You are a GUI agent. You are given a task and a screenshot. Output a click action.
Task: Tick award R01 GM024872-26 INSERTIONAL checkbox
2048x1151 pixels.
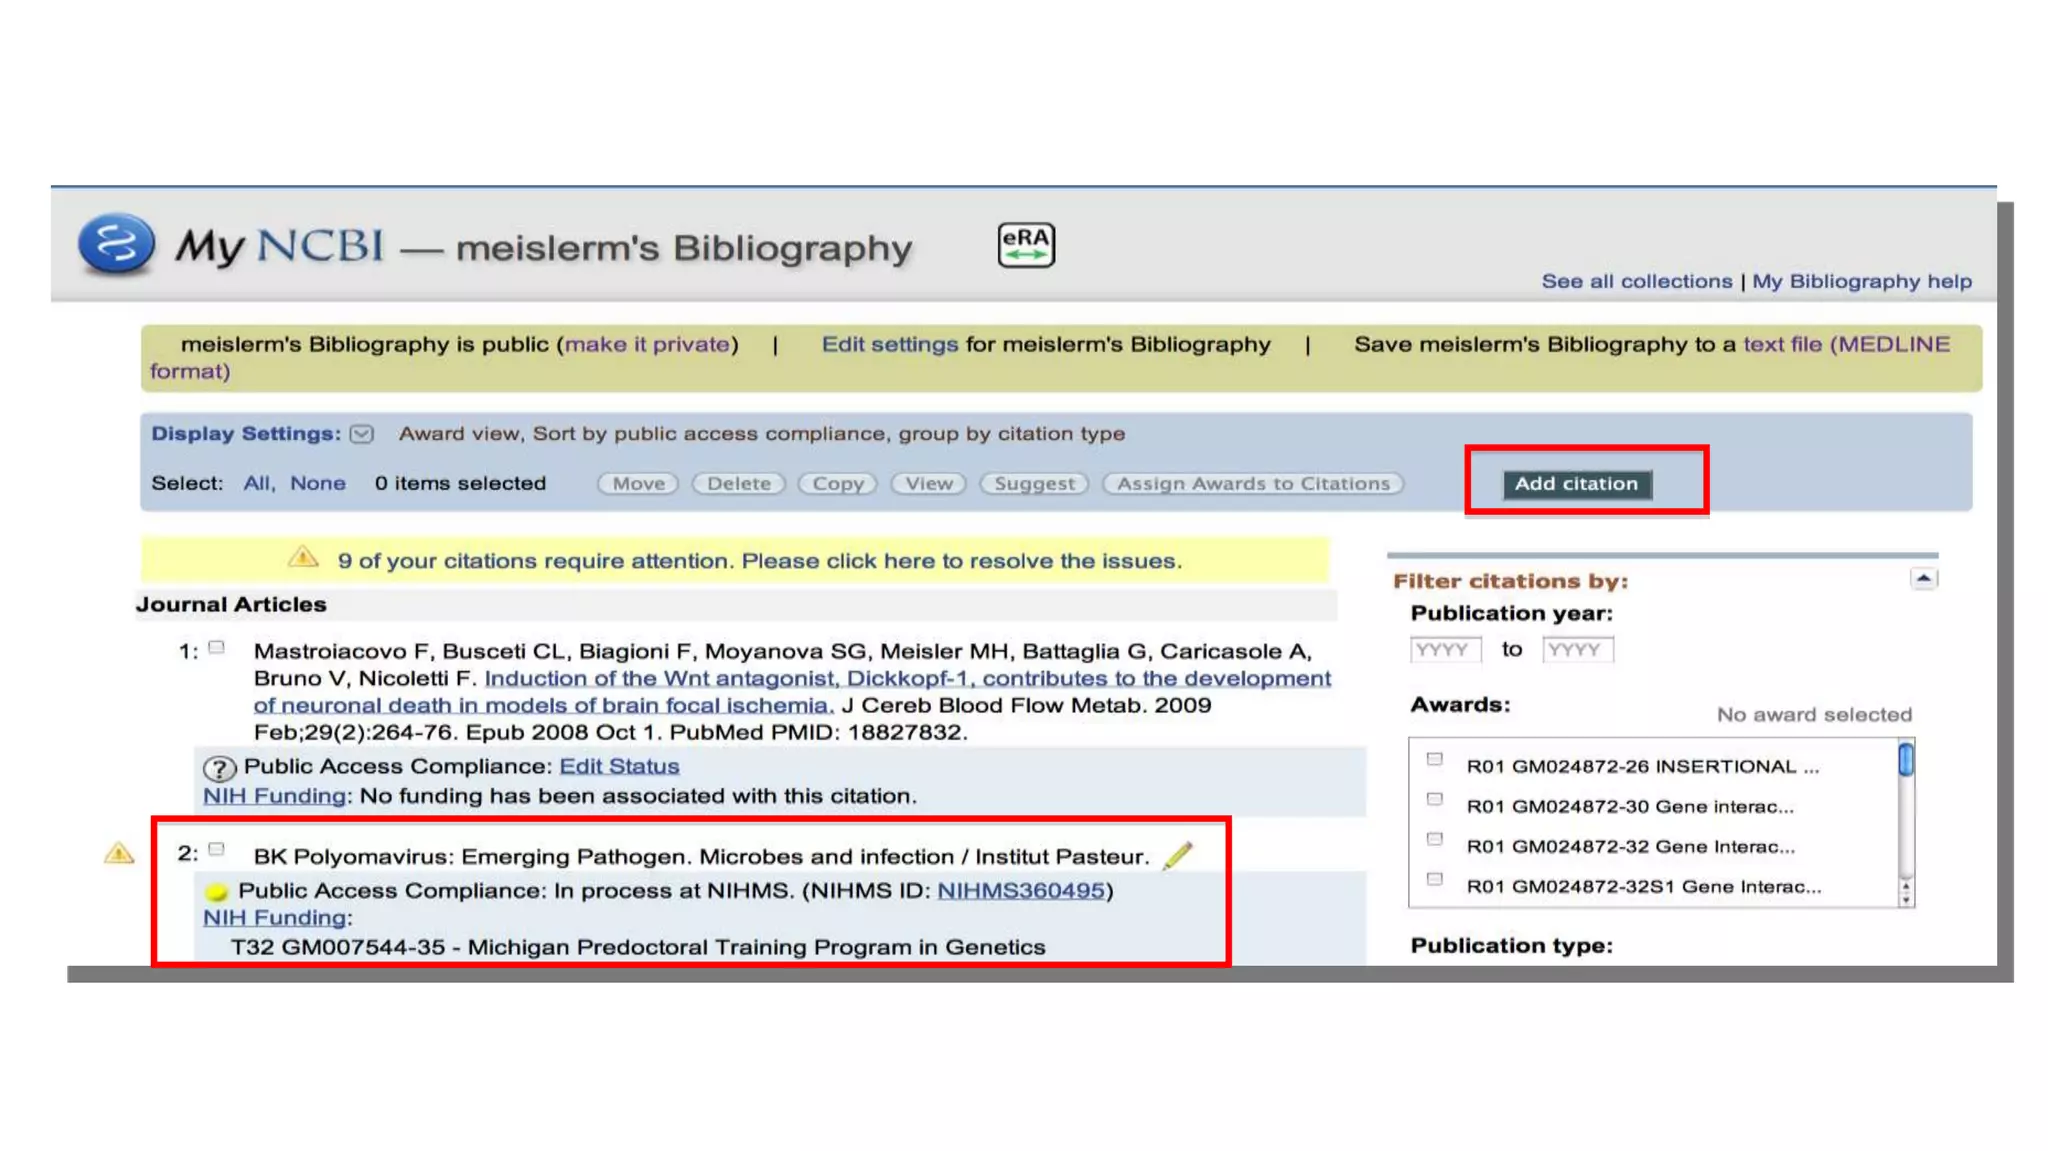1435,760
